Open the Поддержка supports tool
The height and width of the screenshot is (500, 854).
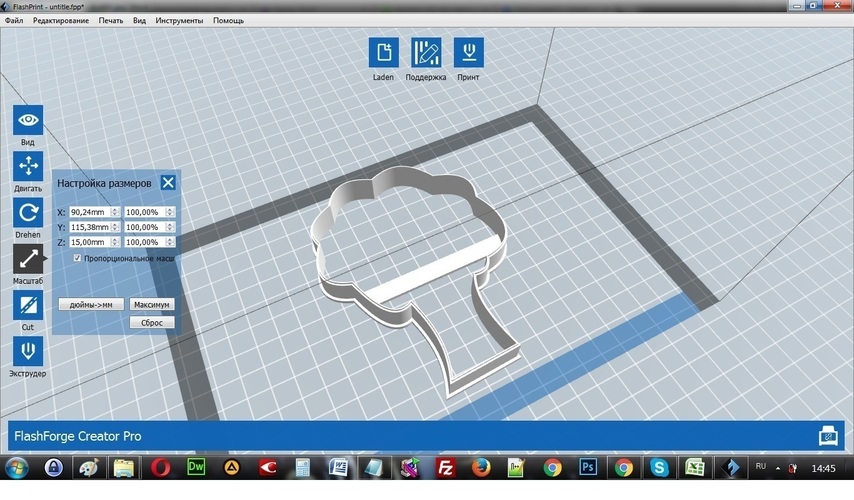426,52
